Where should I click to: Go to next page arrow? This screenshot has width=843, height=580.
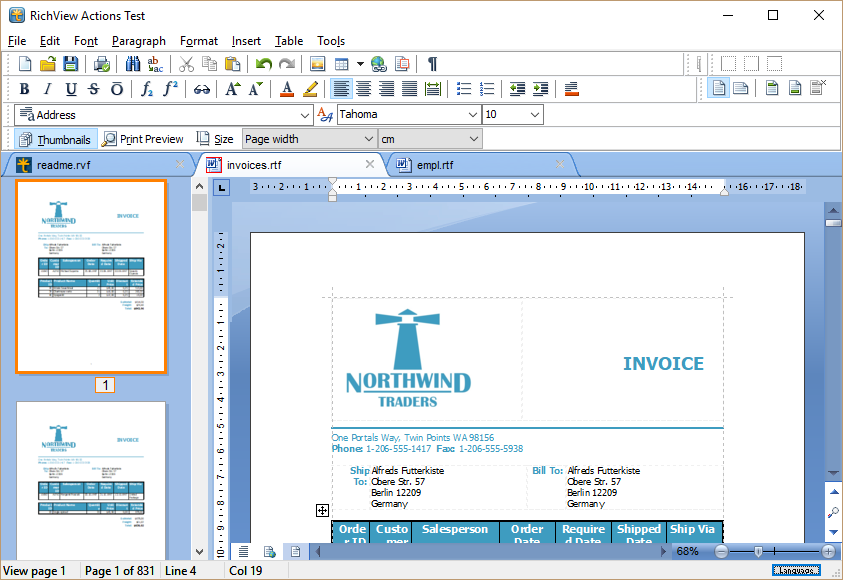click(x=833, y=532)
